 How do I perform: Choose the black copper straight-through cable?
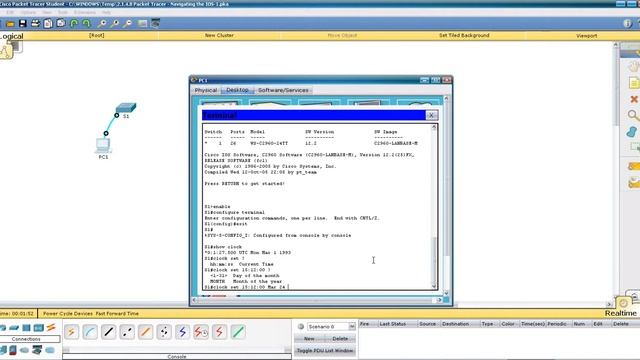pos(108,332)
